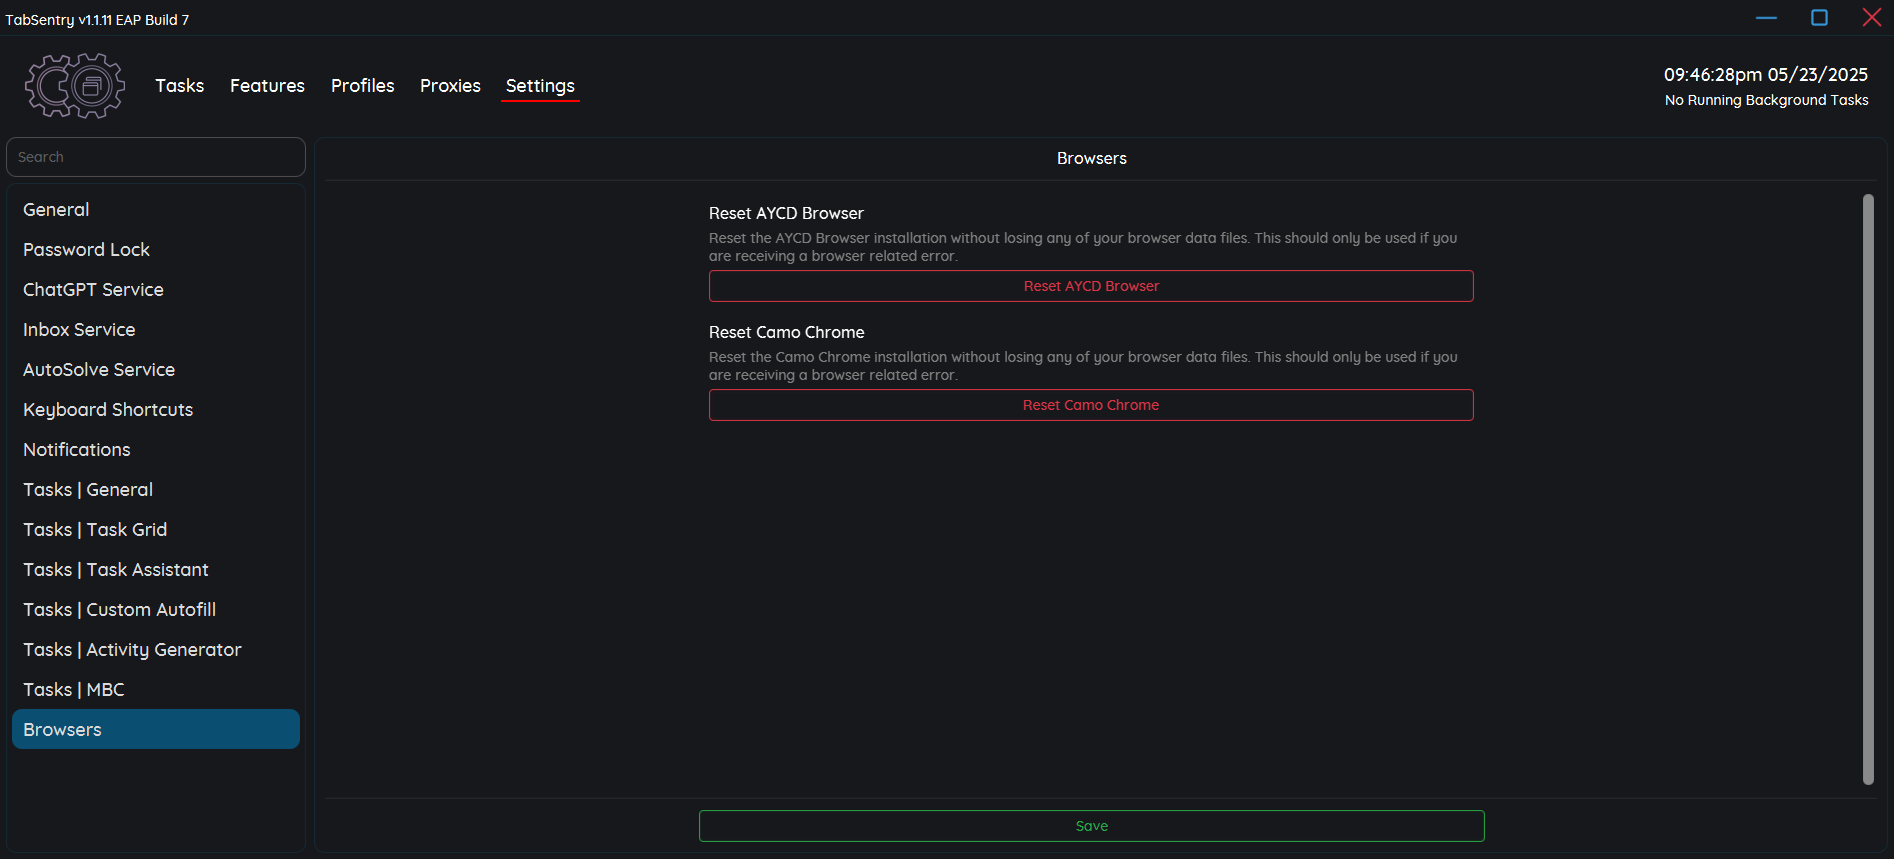Select Tasks | MBC entry
1894x859 pixels.
coord(156,689)
